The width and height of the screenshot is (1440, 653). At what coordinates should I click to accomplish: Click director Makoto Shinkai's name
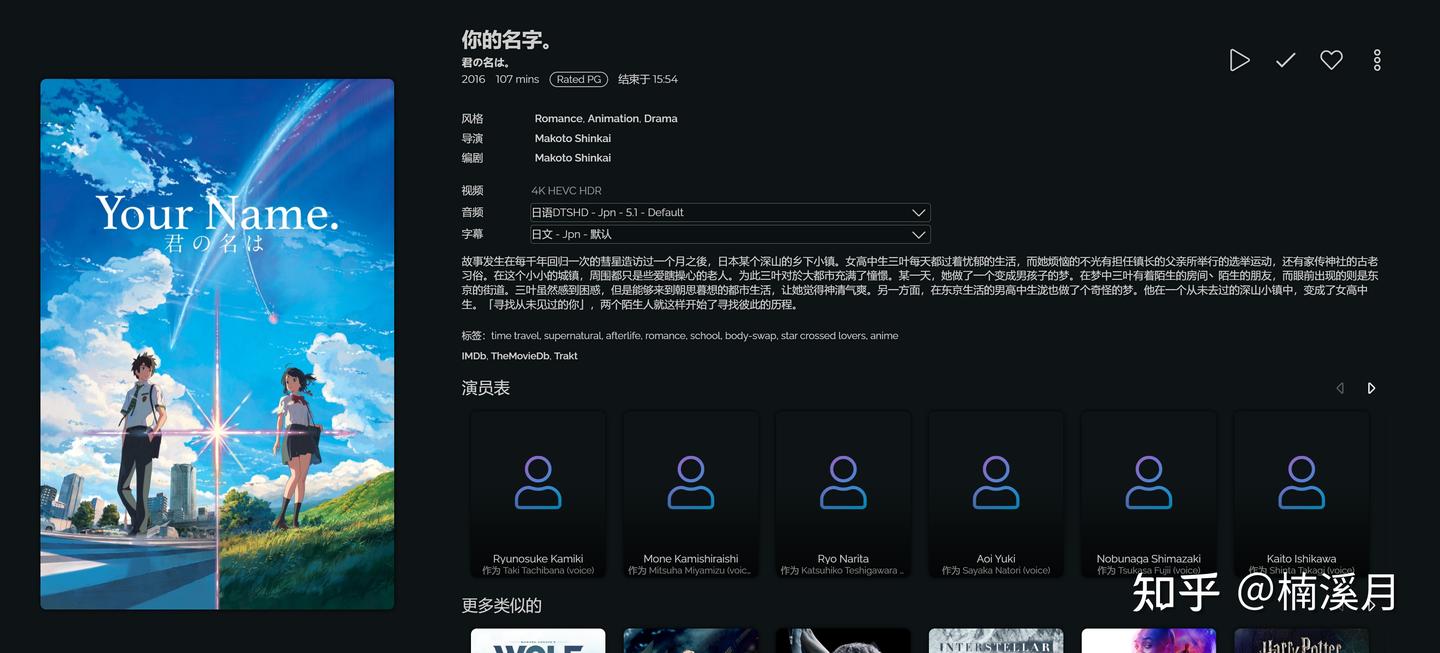[x=572, y=136]
